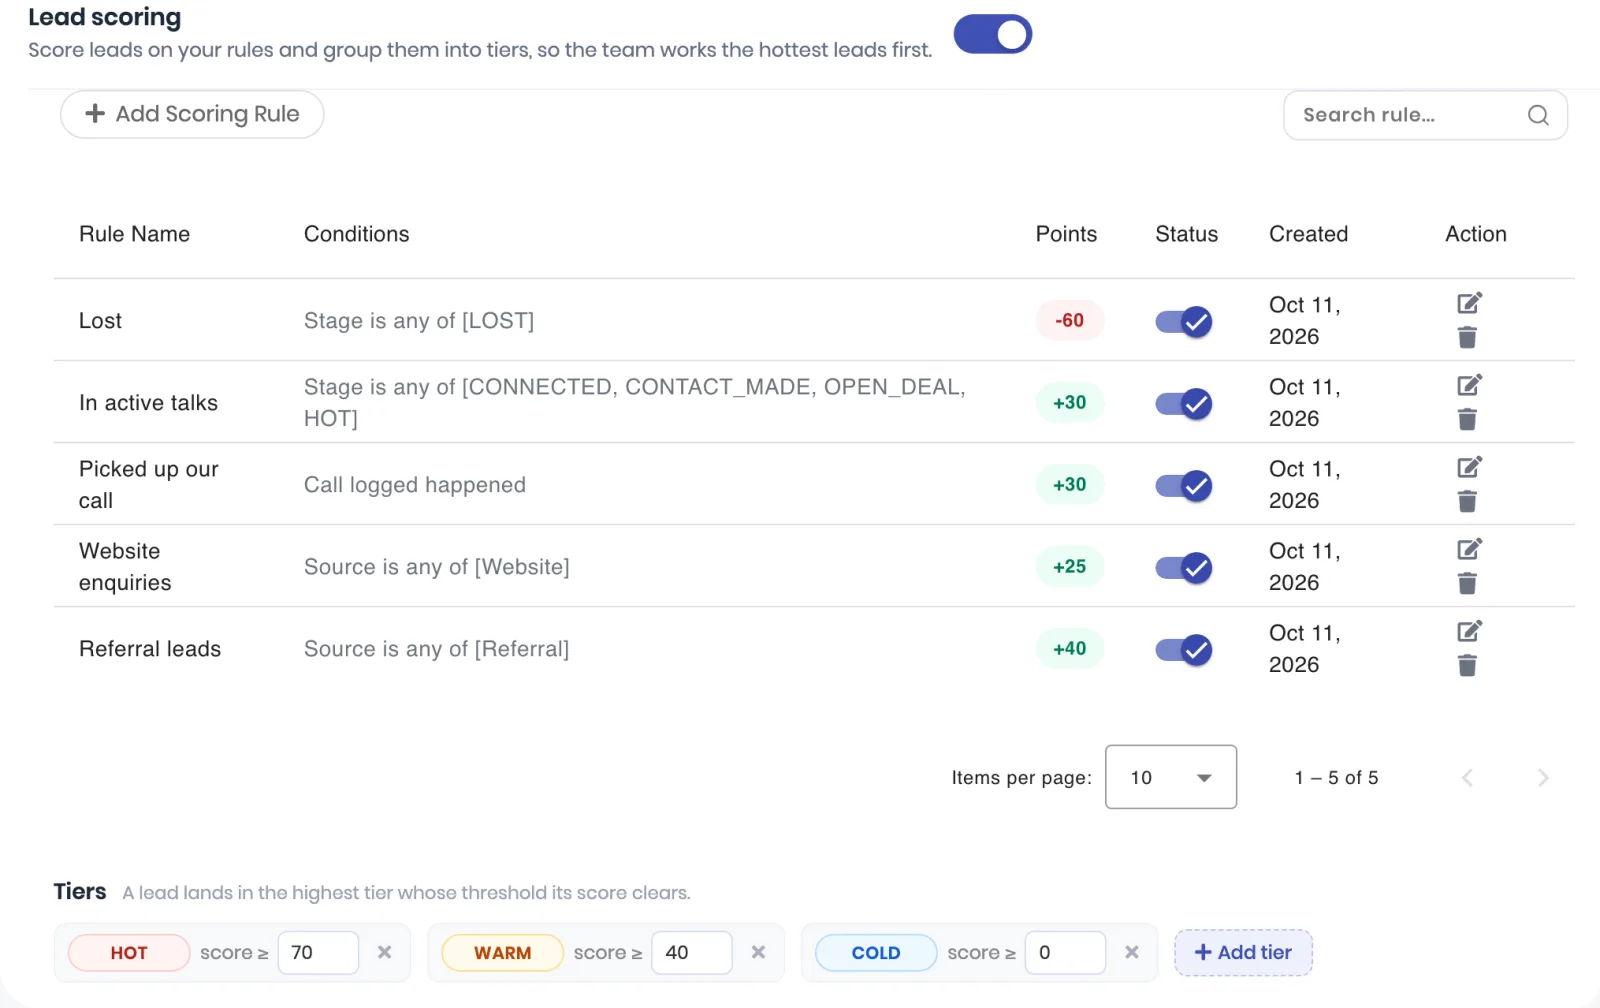The height and width of the screenshot is (1008, 1600).
Task: Click the Rule Name column header
Action: pyautogui.click(x=134, y=234)
